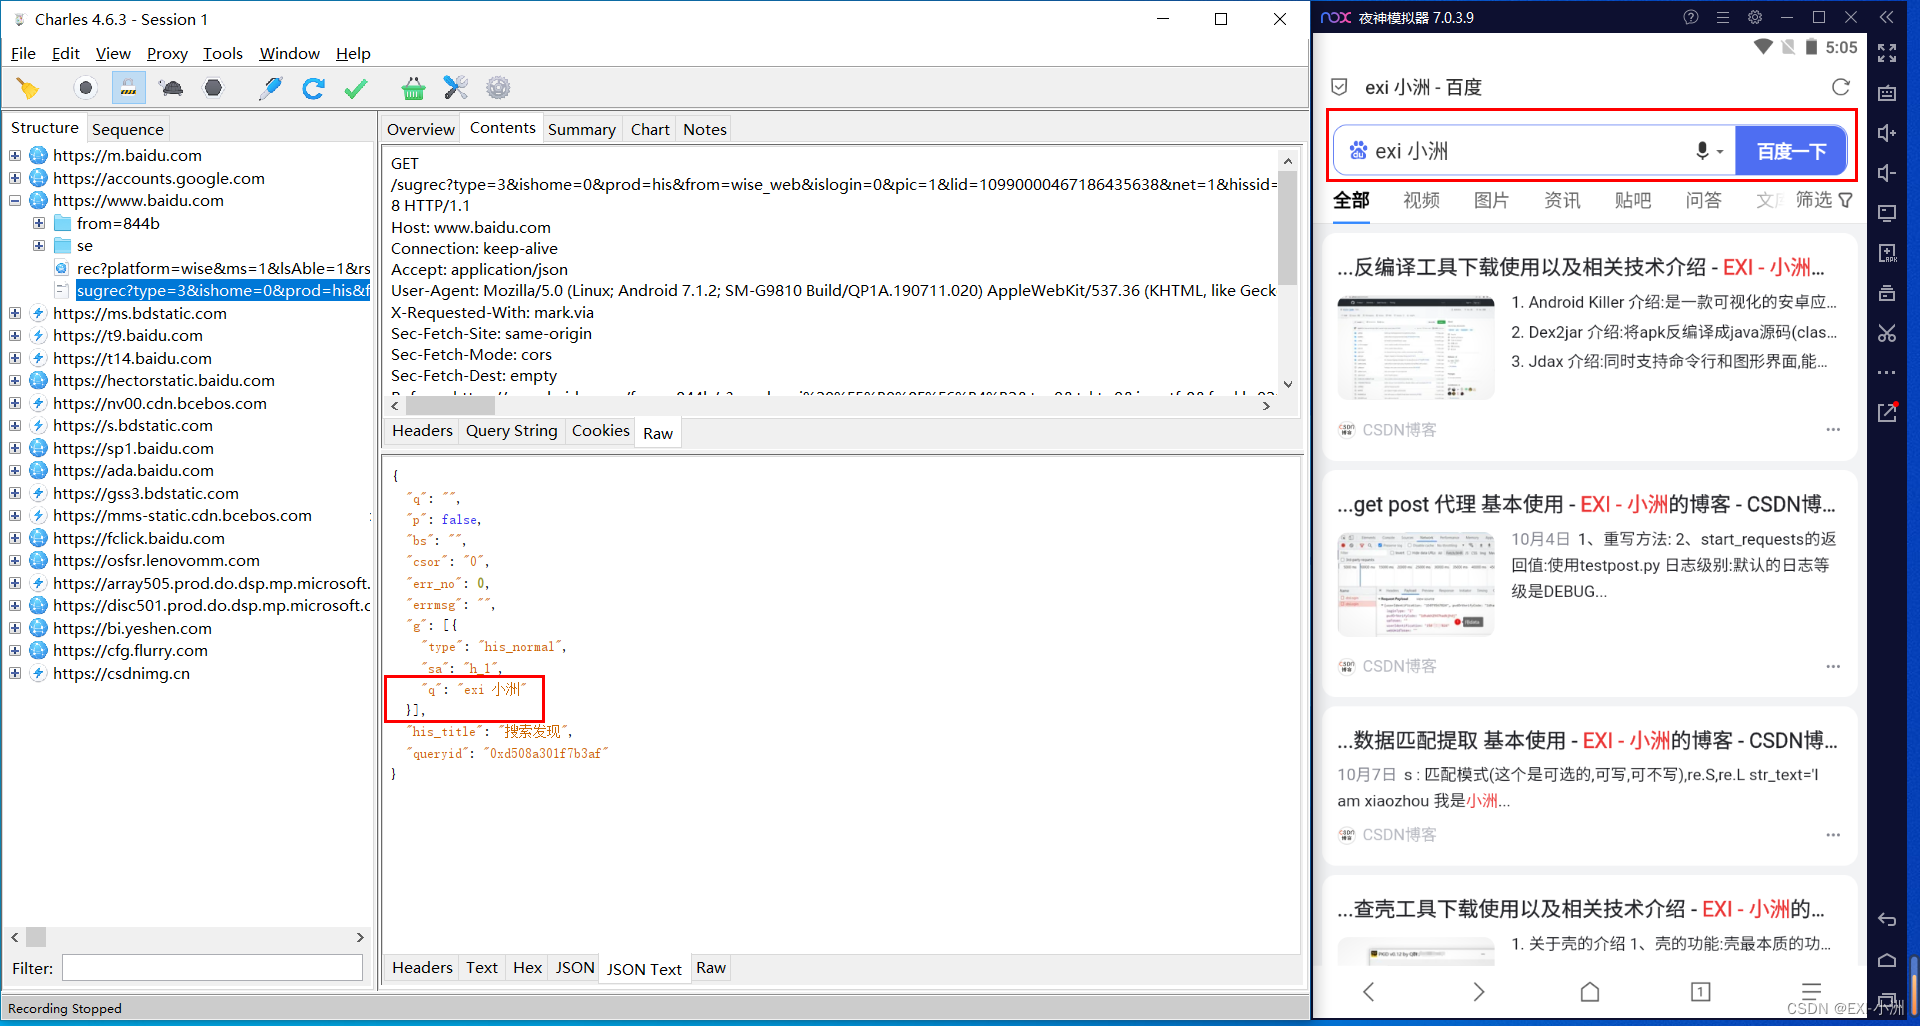Toggle the turtle Throttling icon
Viewport: 1920px width, 1026px height.
pyautogui.click(x=171, y=89)
